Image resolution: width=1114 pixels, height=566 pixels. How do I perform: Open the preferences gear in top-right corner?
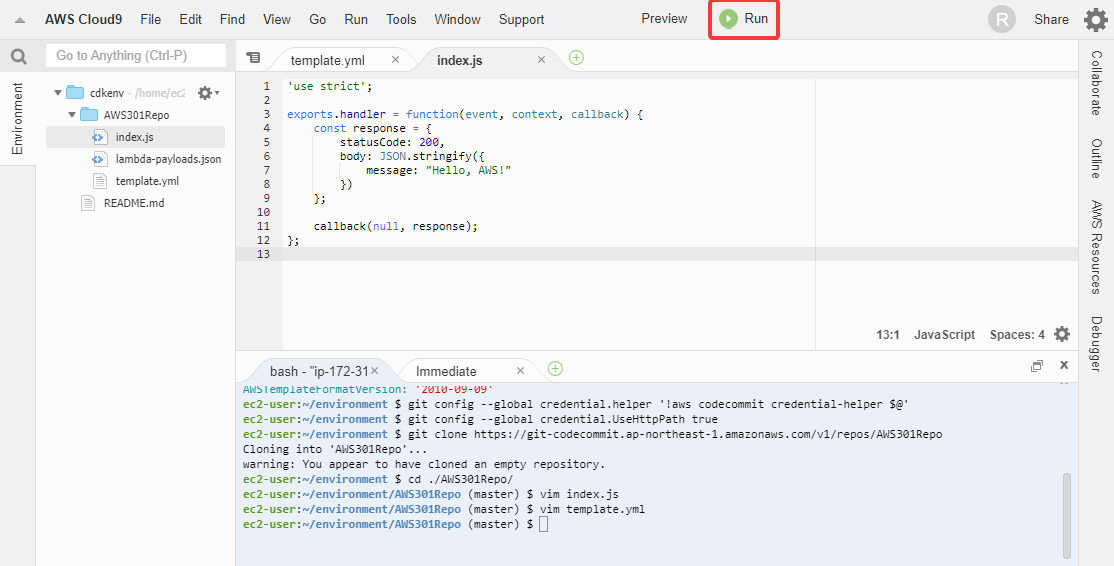pyautogui.click(x=1096, y=19)
